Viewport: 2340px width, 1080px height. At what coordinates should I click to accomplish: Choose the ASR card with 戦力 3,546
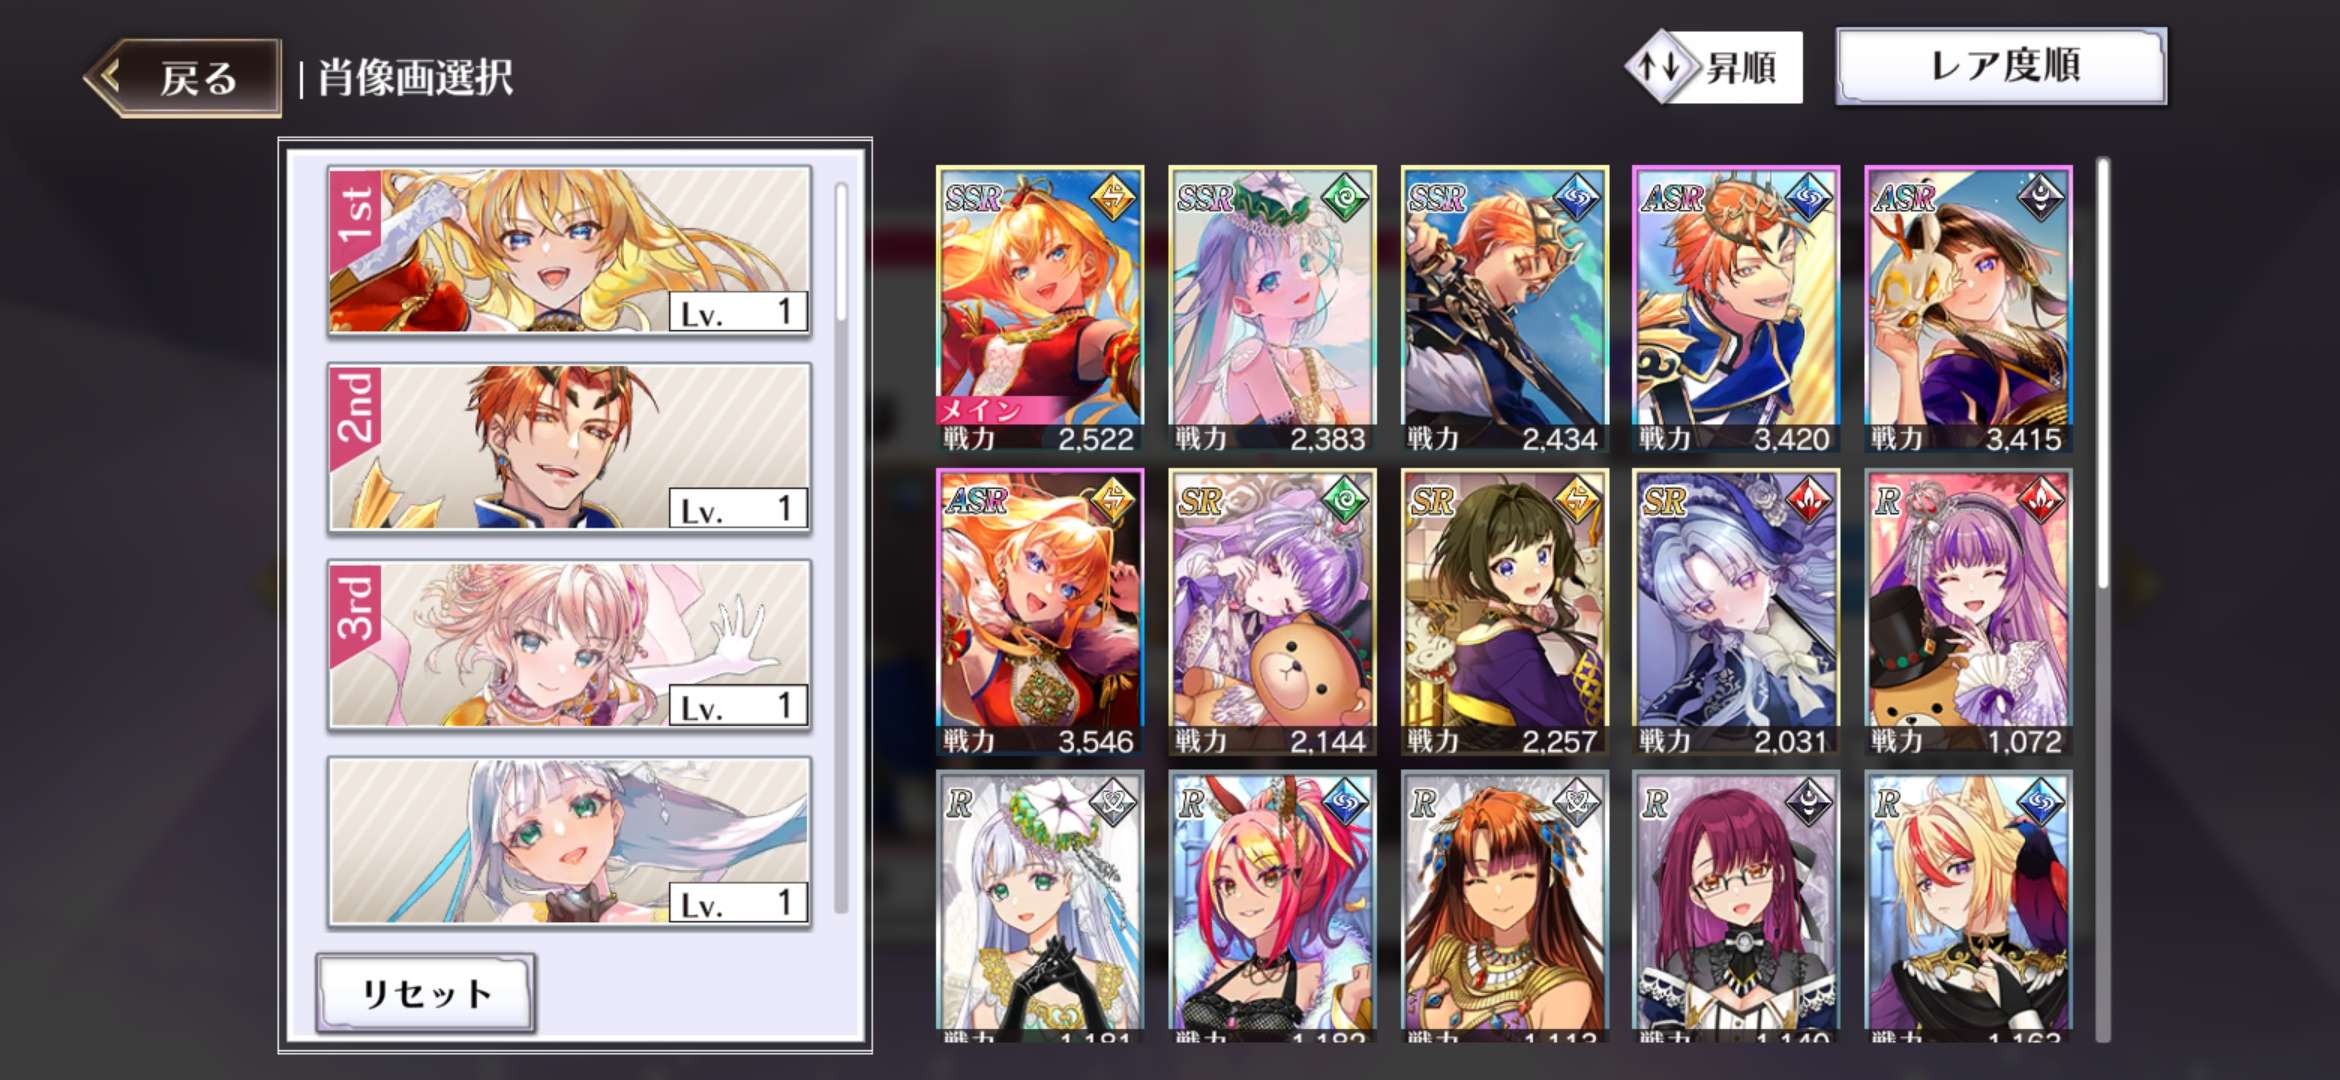coord(1040,612)
